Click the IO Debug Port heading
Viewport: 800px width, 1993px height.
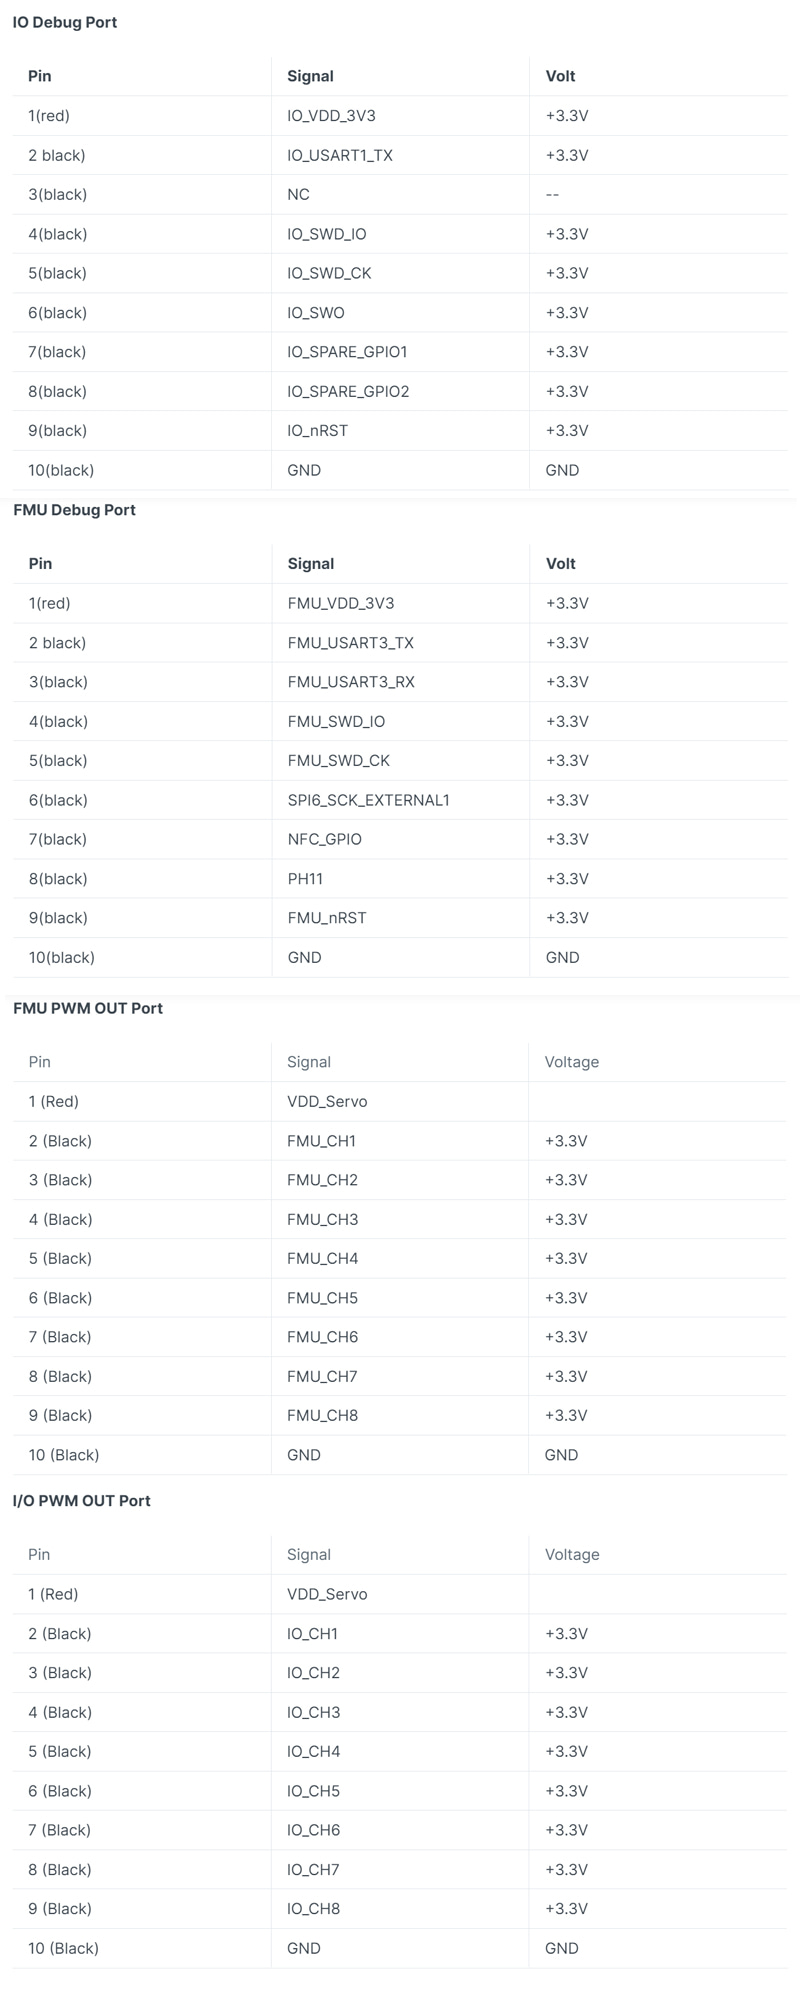(65, 22)
